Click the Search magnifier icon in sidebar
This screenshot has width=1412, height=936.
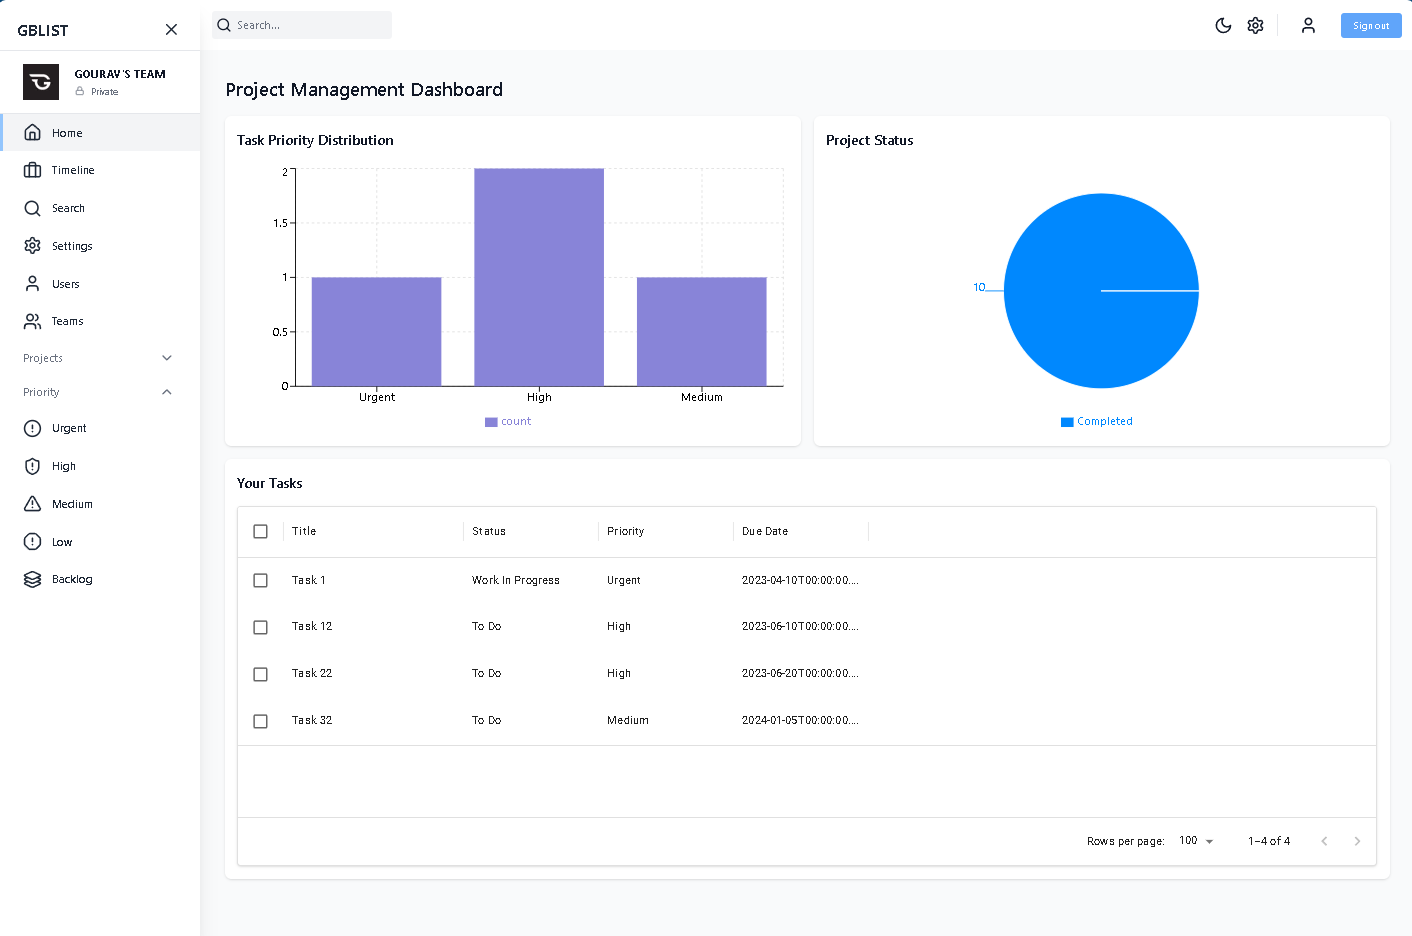click(x=32, y=208)
